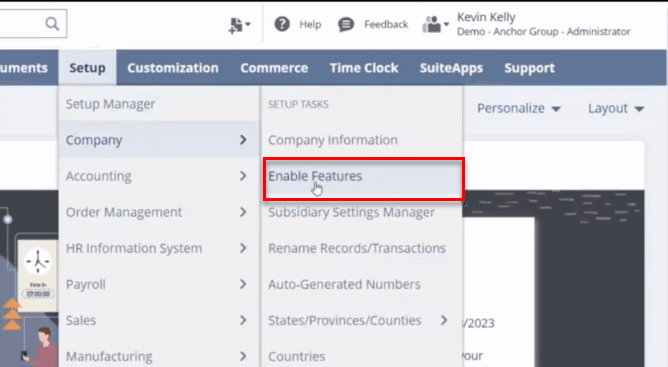Open the Layout dropdown
This screenshot has width=668, height=367.
pyautogui.click(x=616, y=108)
